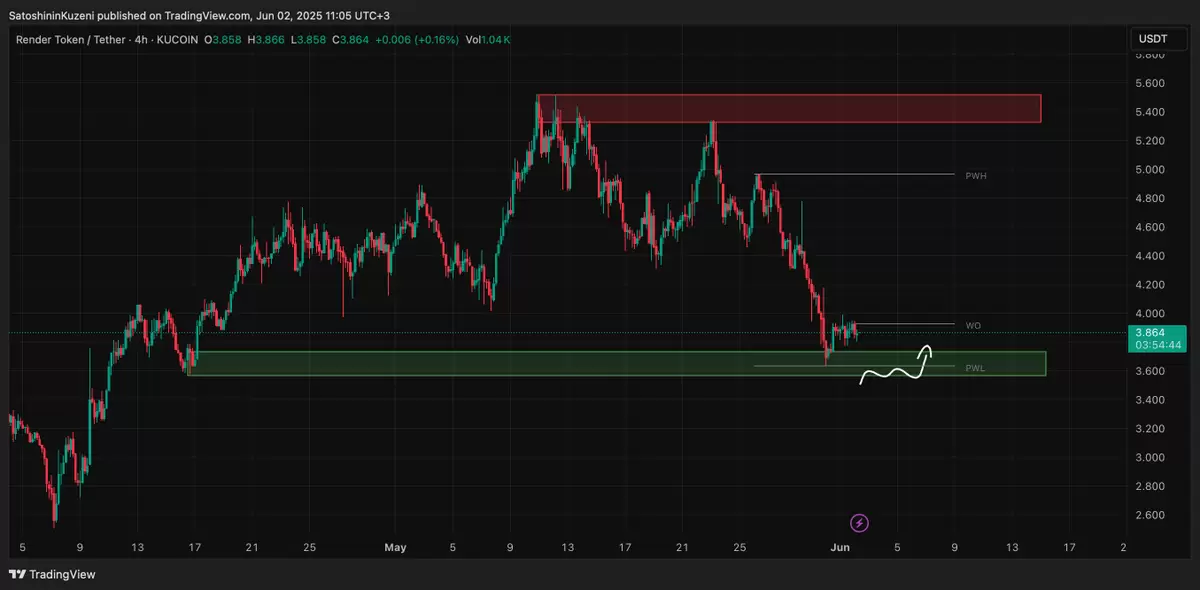This screenshot has height=590, width=1200.
Task: Click the TradingView logo icon
Action: point(17,574)
